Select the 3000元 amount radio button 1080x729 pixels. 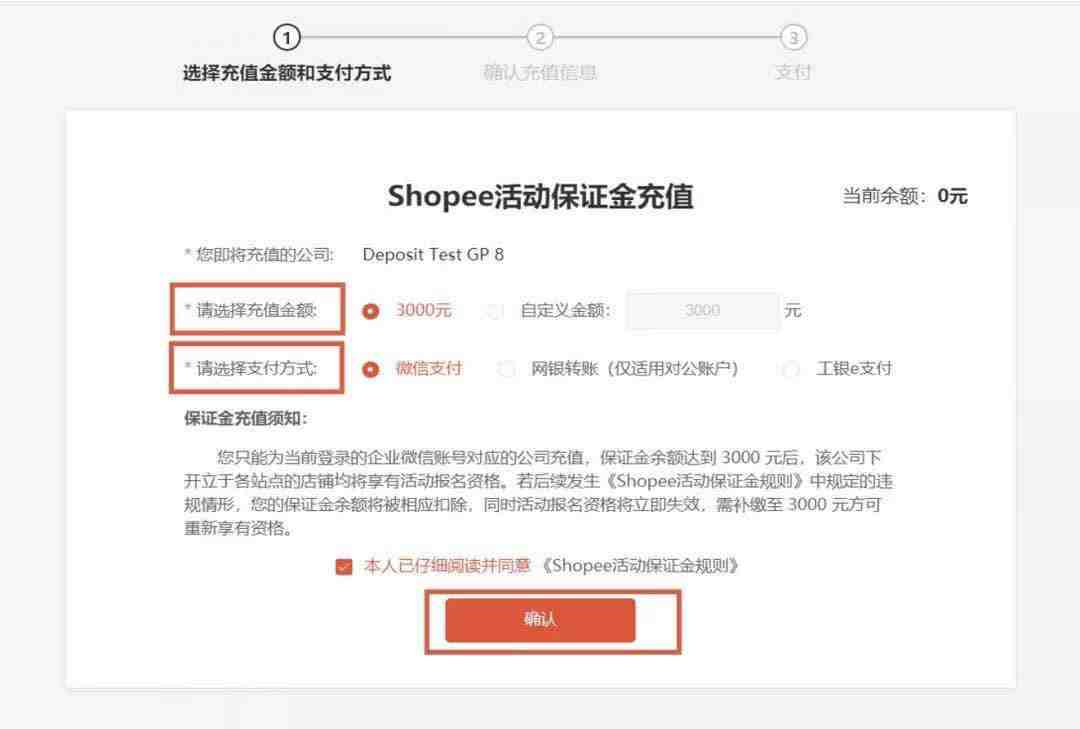click(371, 311)
